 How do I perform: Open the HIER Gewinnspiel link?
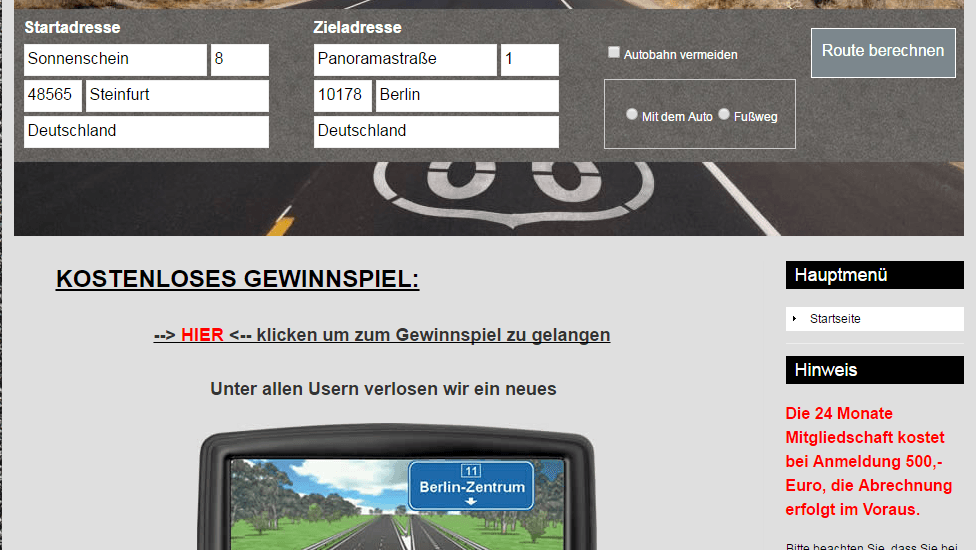coord(202,335)
